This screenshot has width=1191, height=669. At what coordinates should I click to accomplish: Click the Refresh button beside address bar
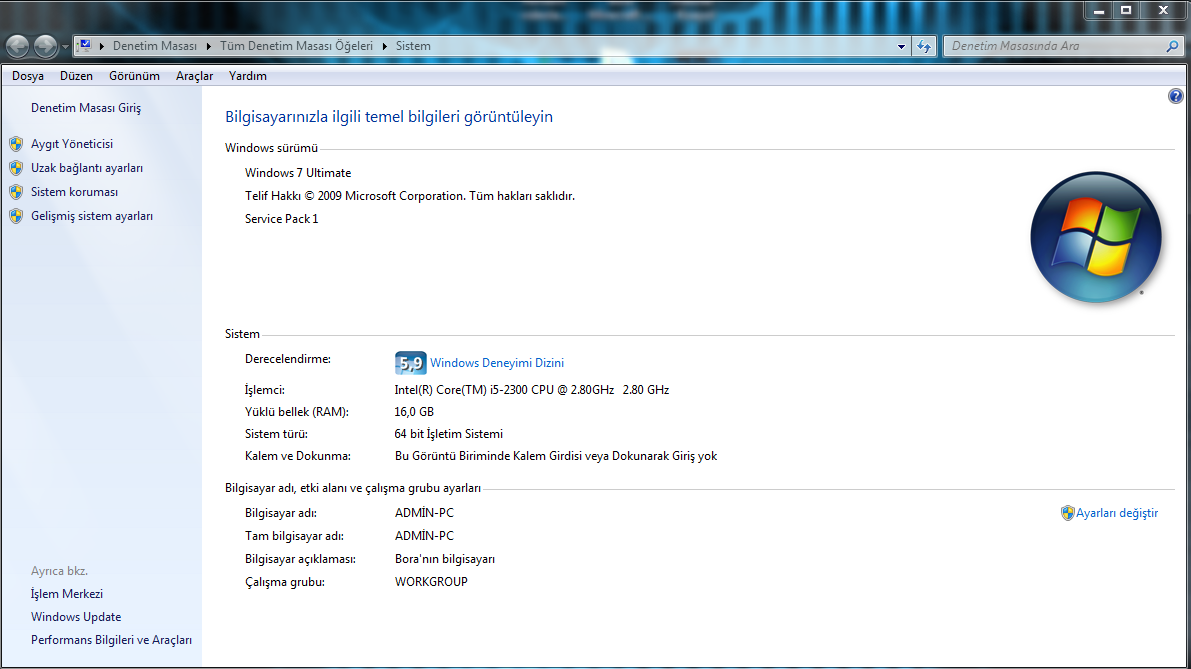[924, 46]
